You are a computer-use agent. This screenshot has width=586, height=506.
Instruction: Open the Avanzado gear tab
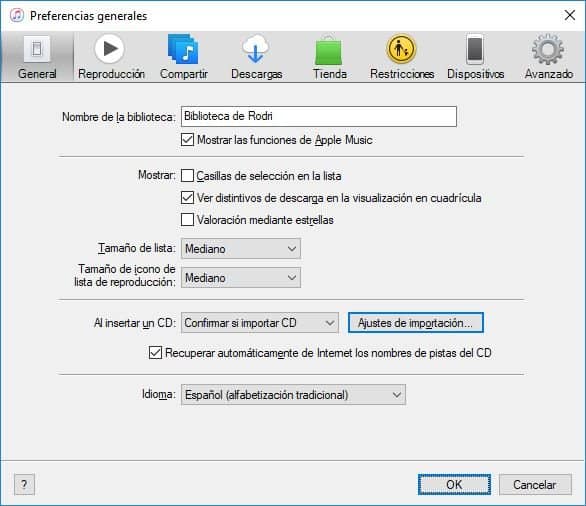549,57
